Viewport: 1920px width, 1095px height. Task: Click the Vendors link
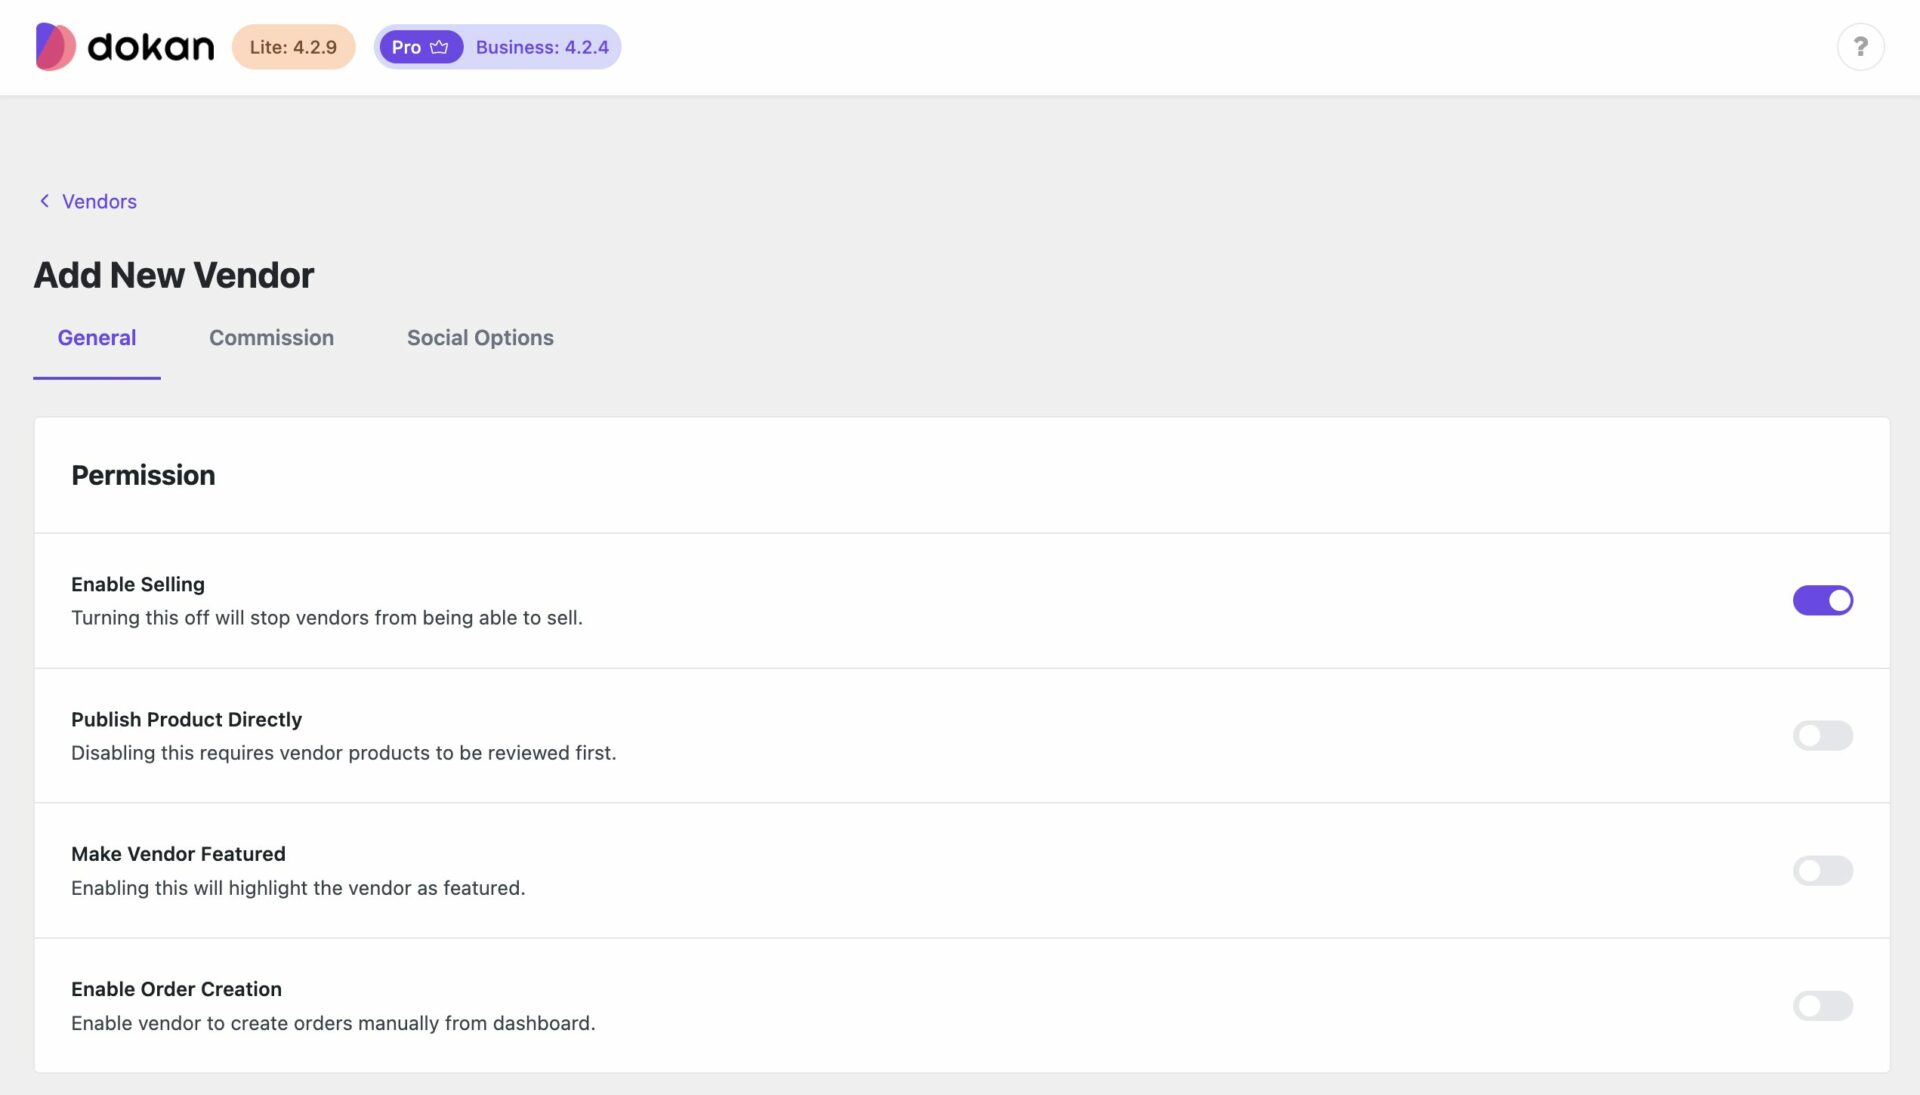point(99,201)
